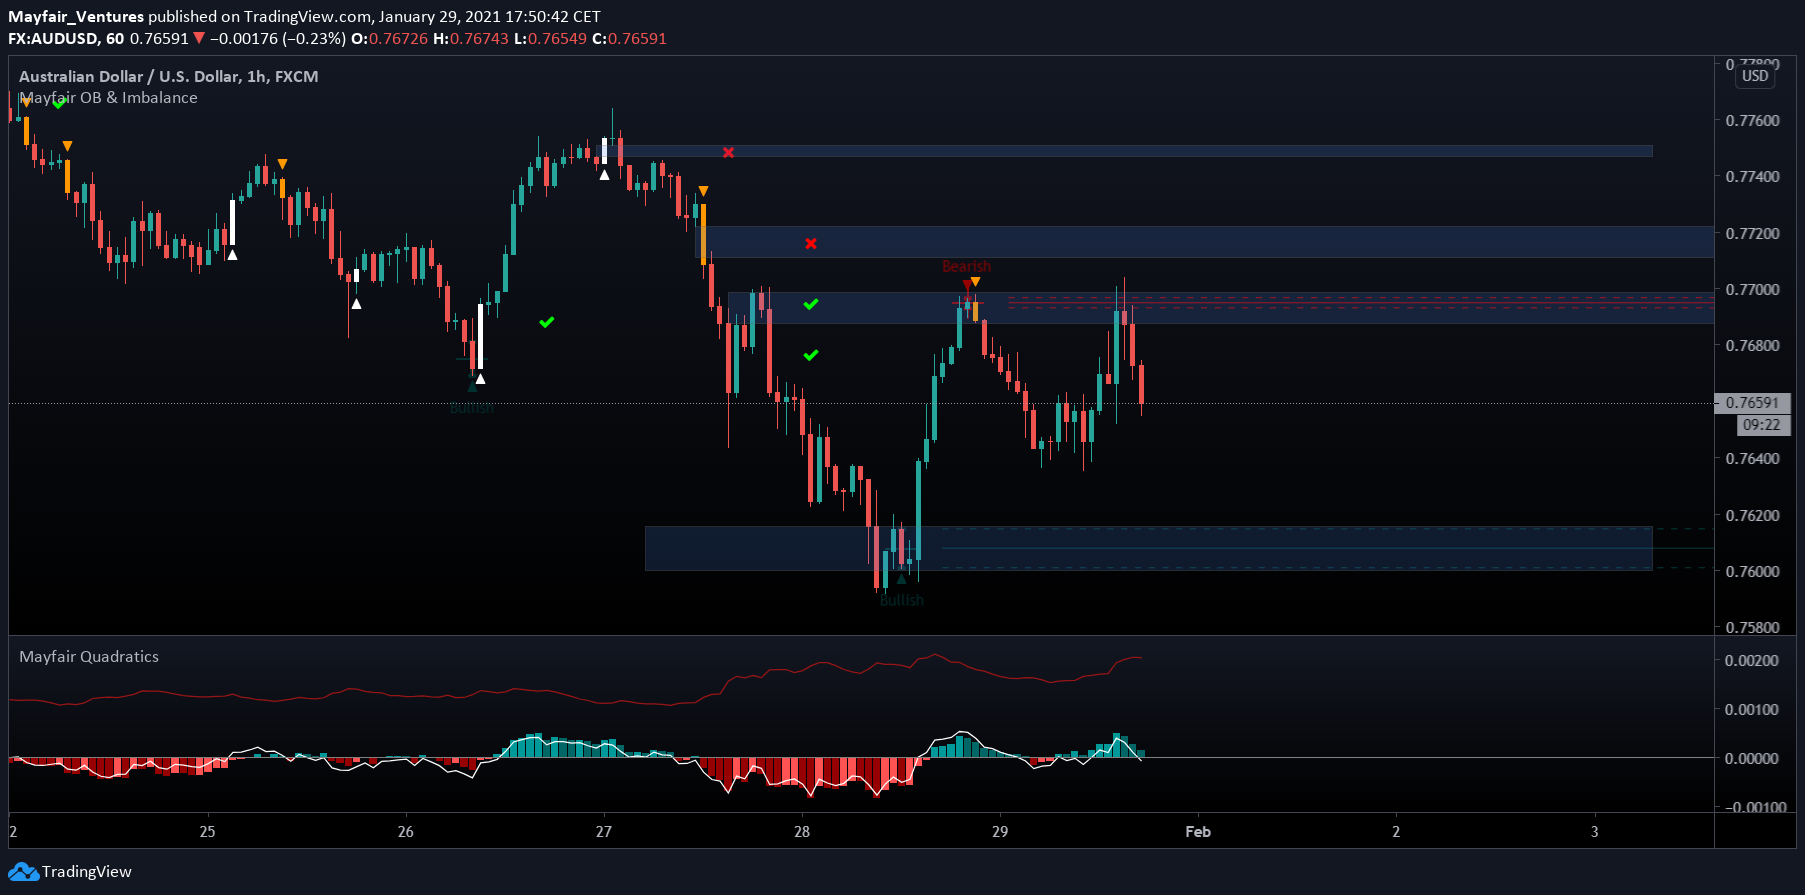Click the 0.00100 indicator scale label
Viewport: 1805px width, 895px height.
coord(1752,710)
